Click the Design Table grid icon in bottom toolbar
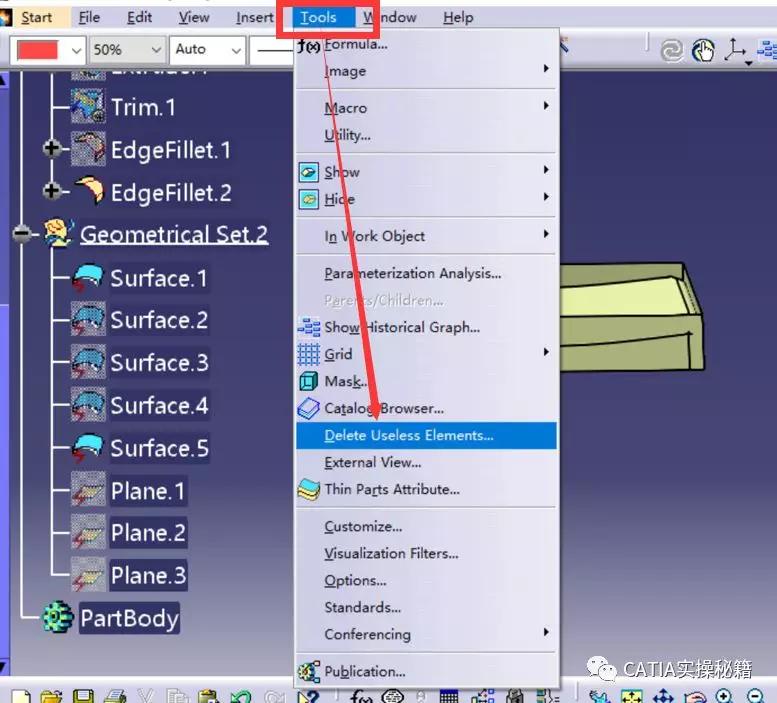The image size is (777, 703). (449, 696)
